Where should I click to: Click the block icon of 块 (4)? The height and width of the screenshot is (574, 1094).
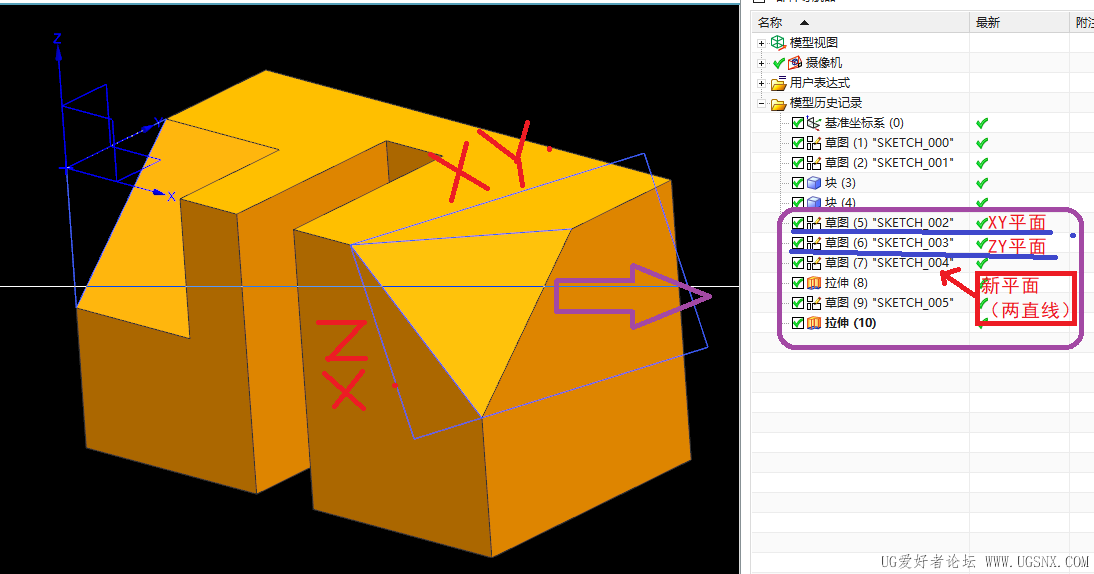coord(814,202)
